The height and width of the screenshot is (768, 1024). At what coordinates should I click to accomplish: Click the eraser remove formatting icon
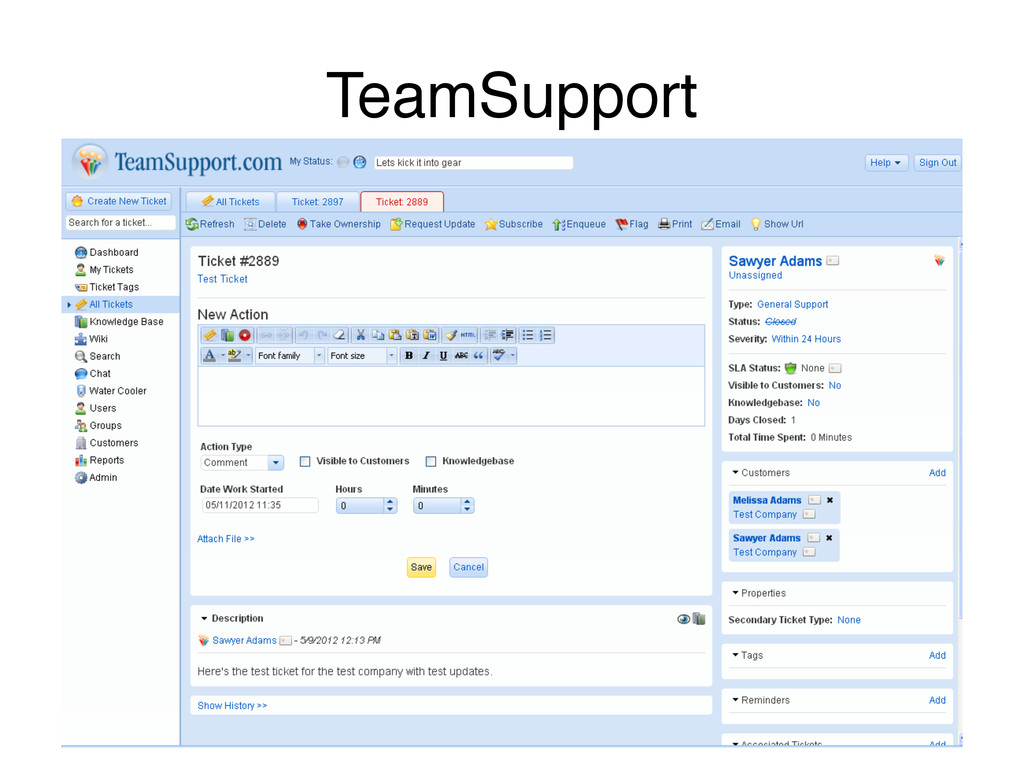coord(340,335)
